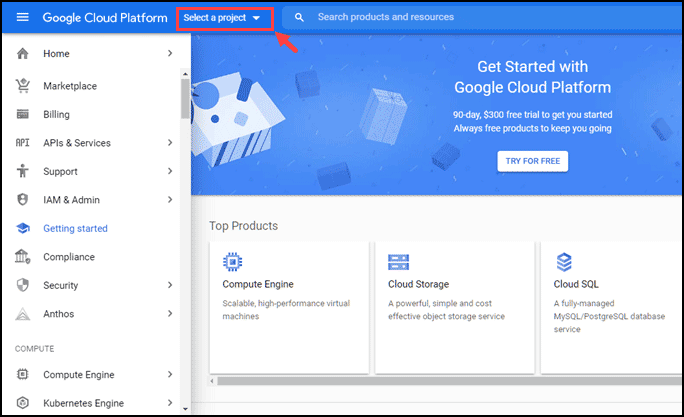Screen dimensions: 684x417
Task: Click the products horizontal scrollbar left arrow
Action: 212,381
